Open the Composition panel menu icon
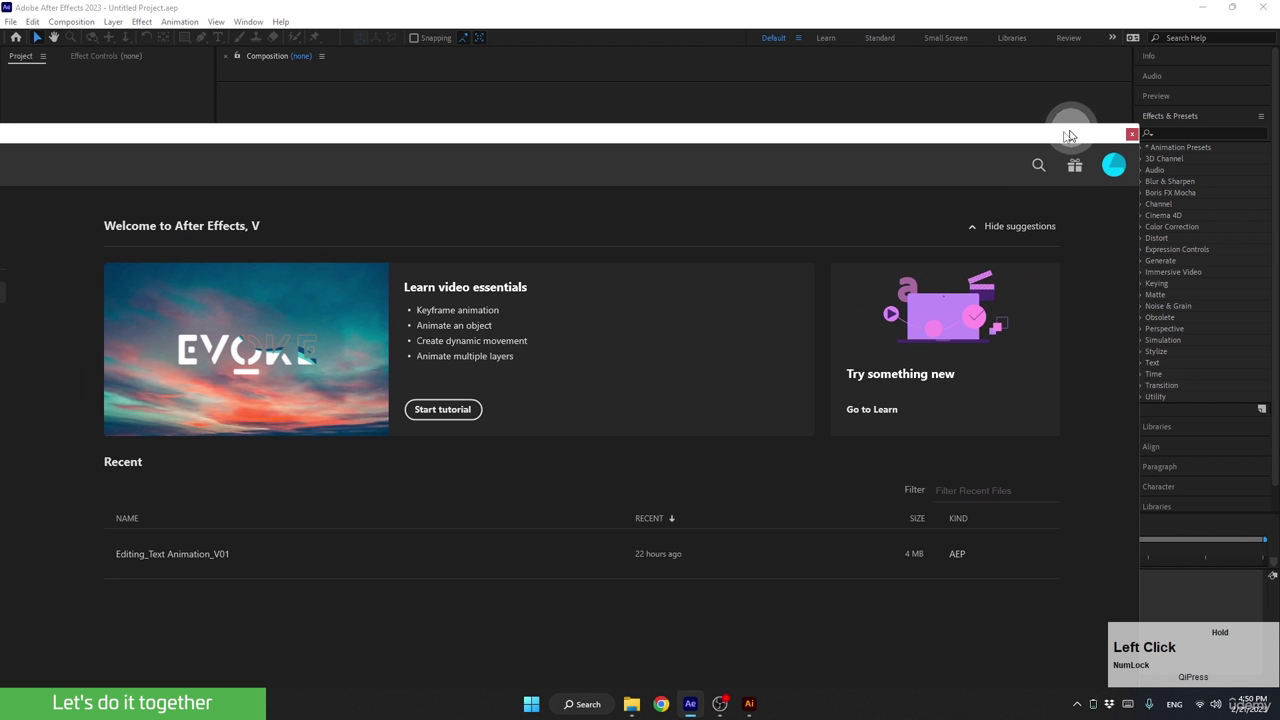 tap(322, 56)
